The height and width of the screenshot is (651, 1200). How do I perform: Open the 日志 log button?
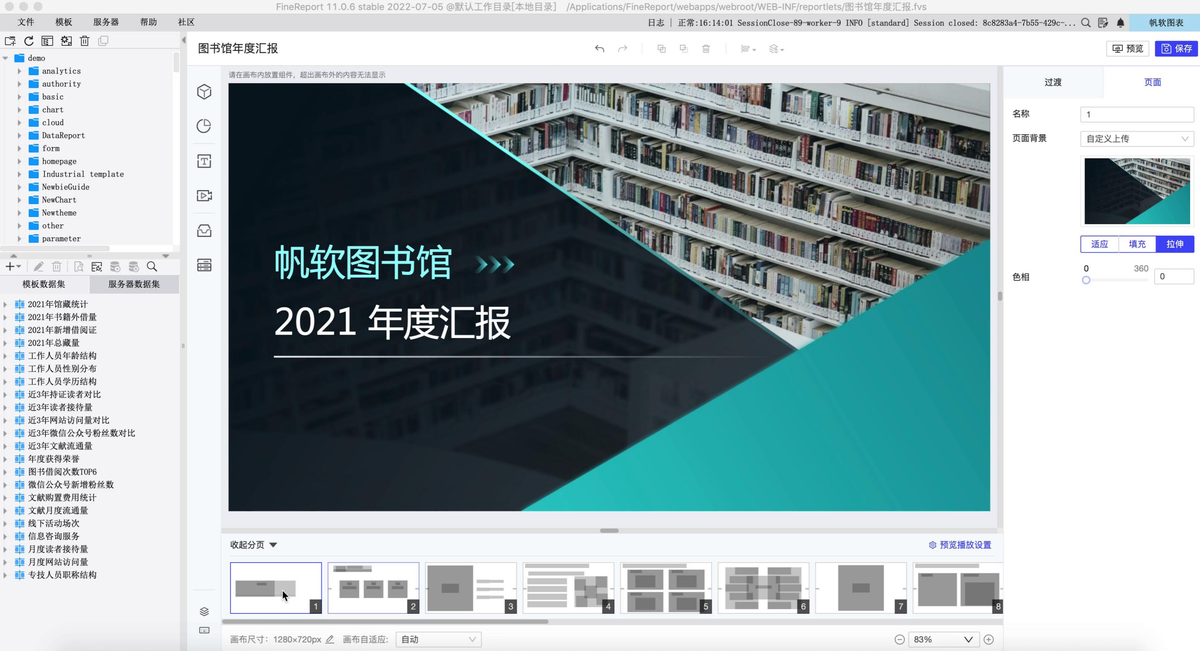coord(655,22)
